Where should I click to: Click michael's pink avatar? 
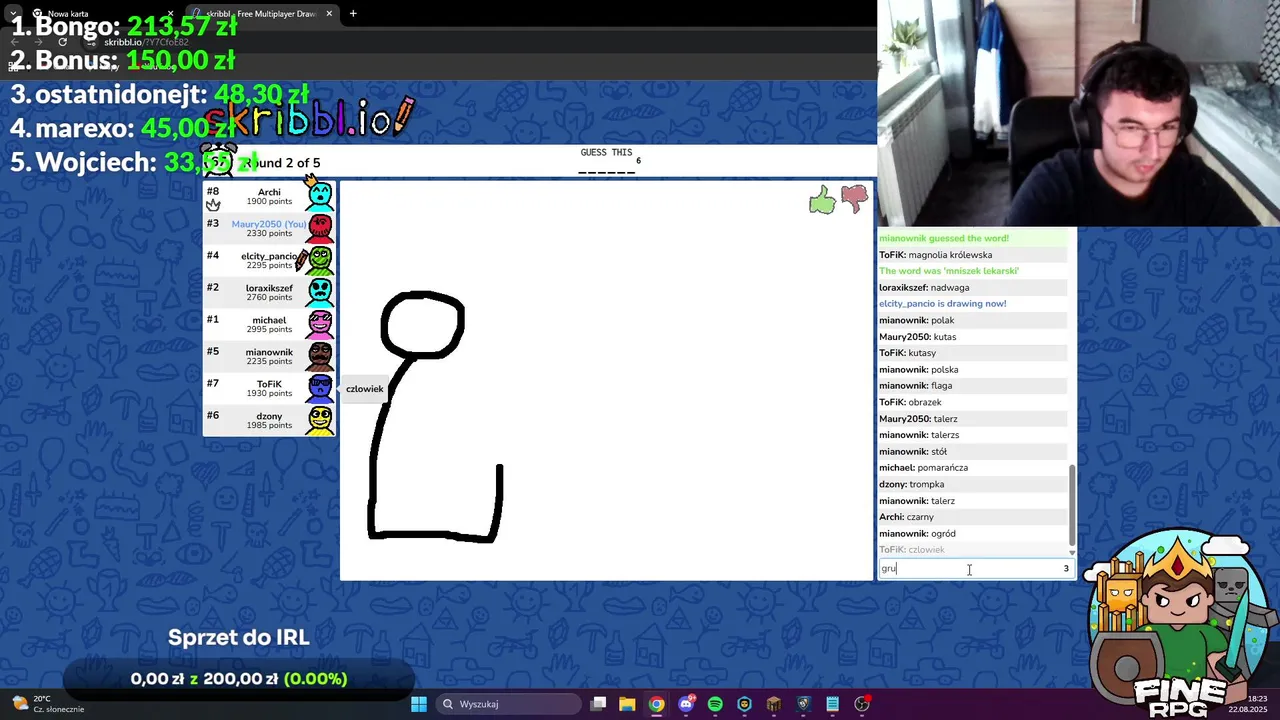320,324
